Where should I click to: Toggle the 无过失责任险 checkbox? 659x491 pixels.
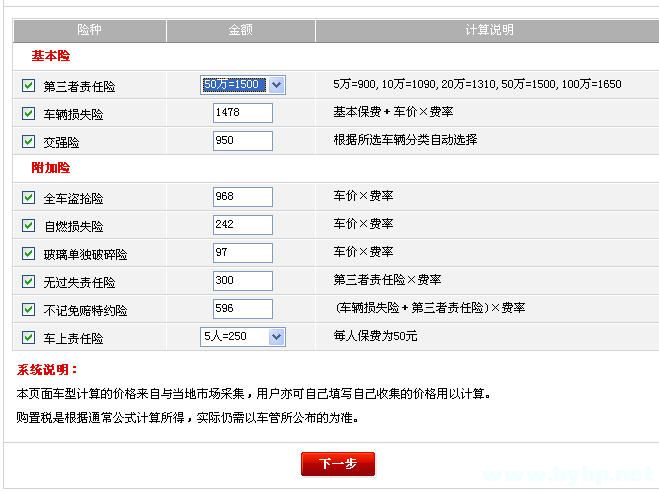[28, 282]
